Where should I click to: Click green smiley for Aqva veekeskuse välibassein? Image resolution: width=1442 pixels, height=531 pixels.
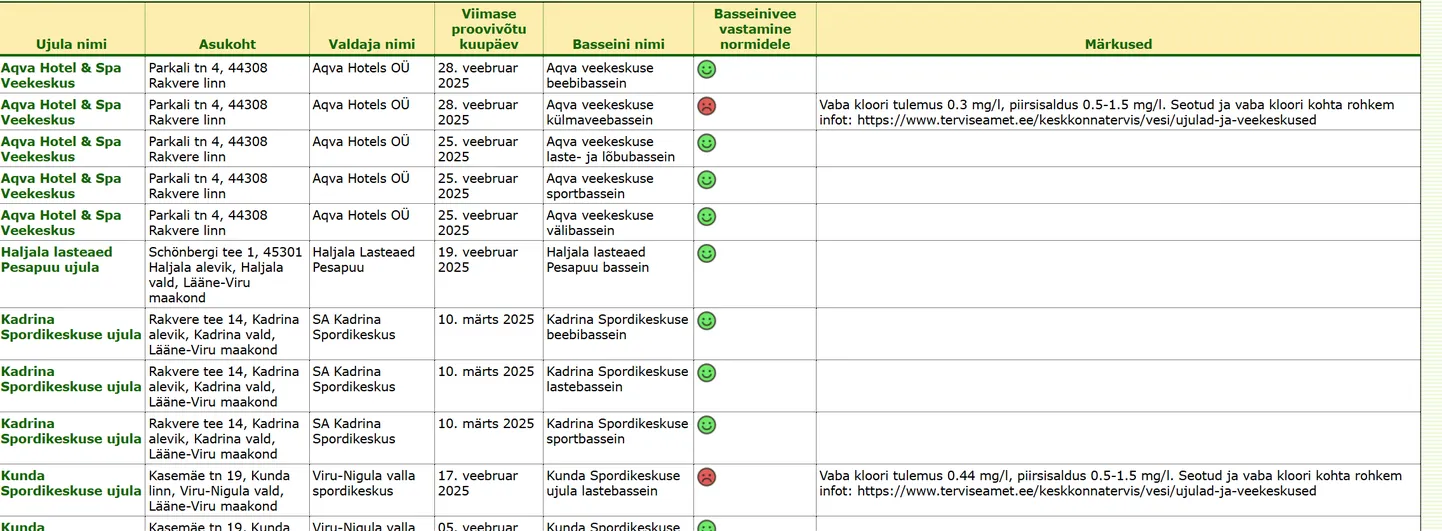(706, 217)
